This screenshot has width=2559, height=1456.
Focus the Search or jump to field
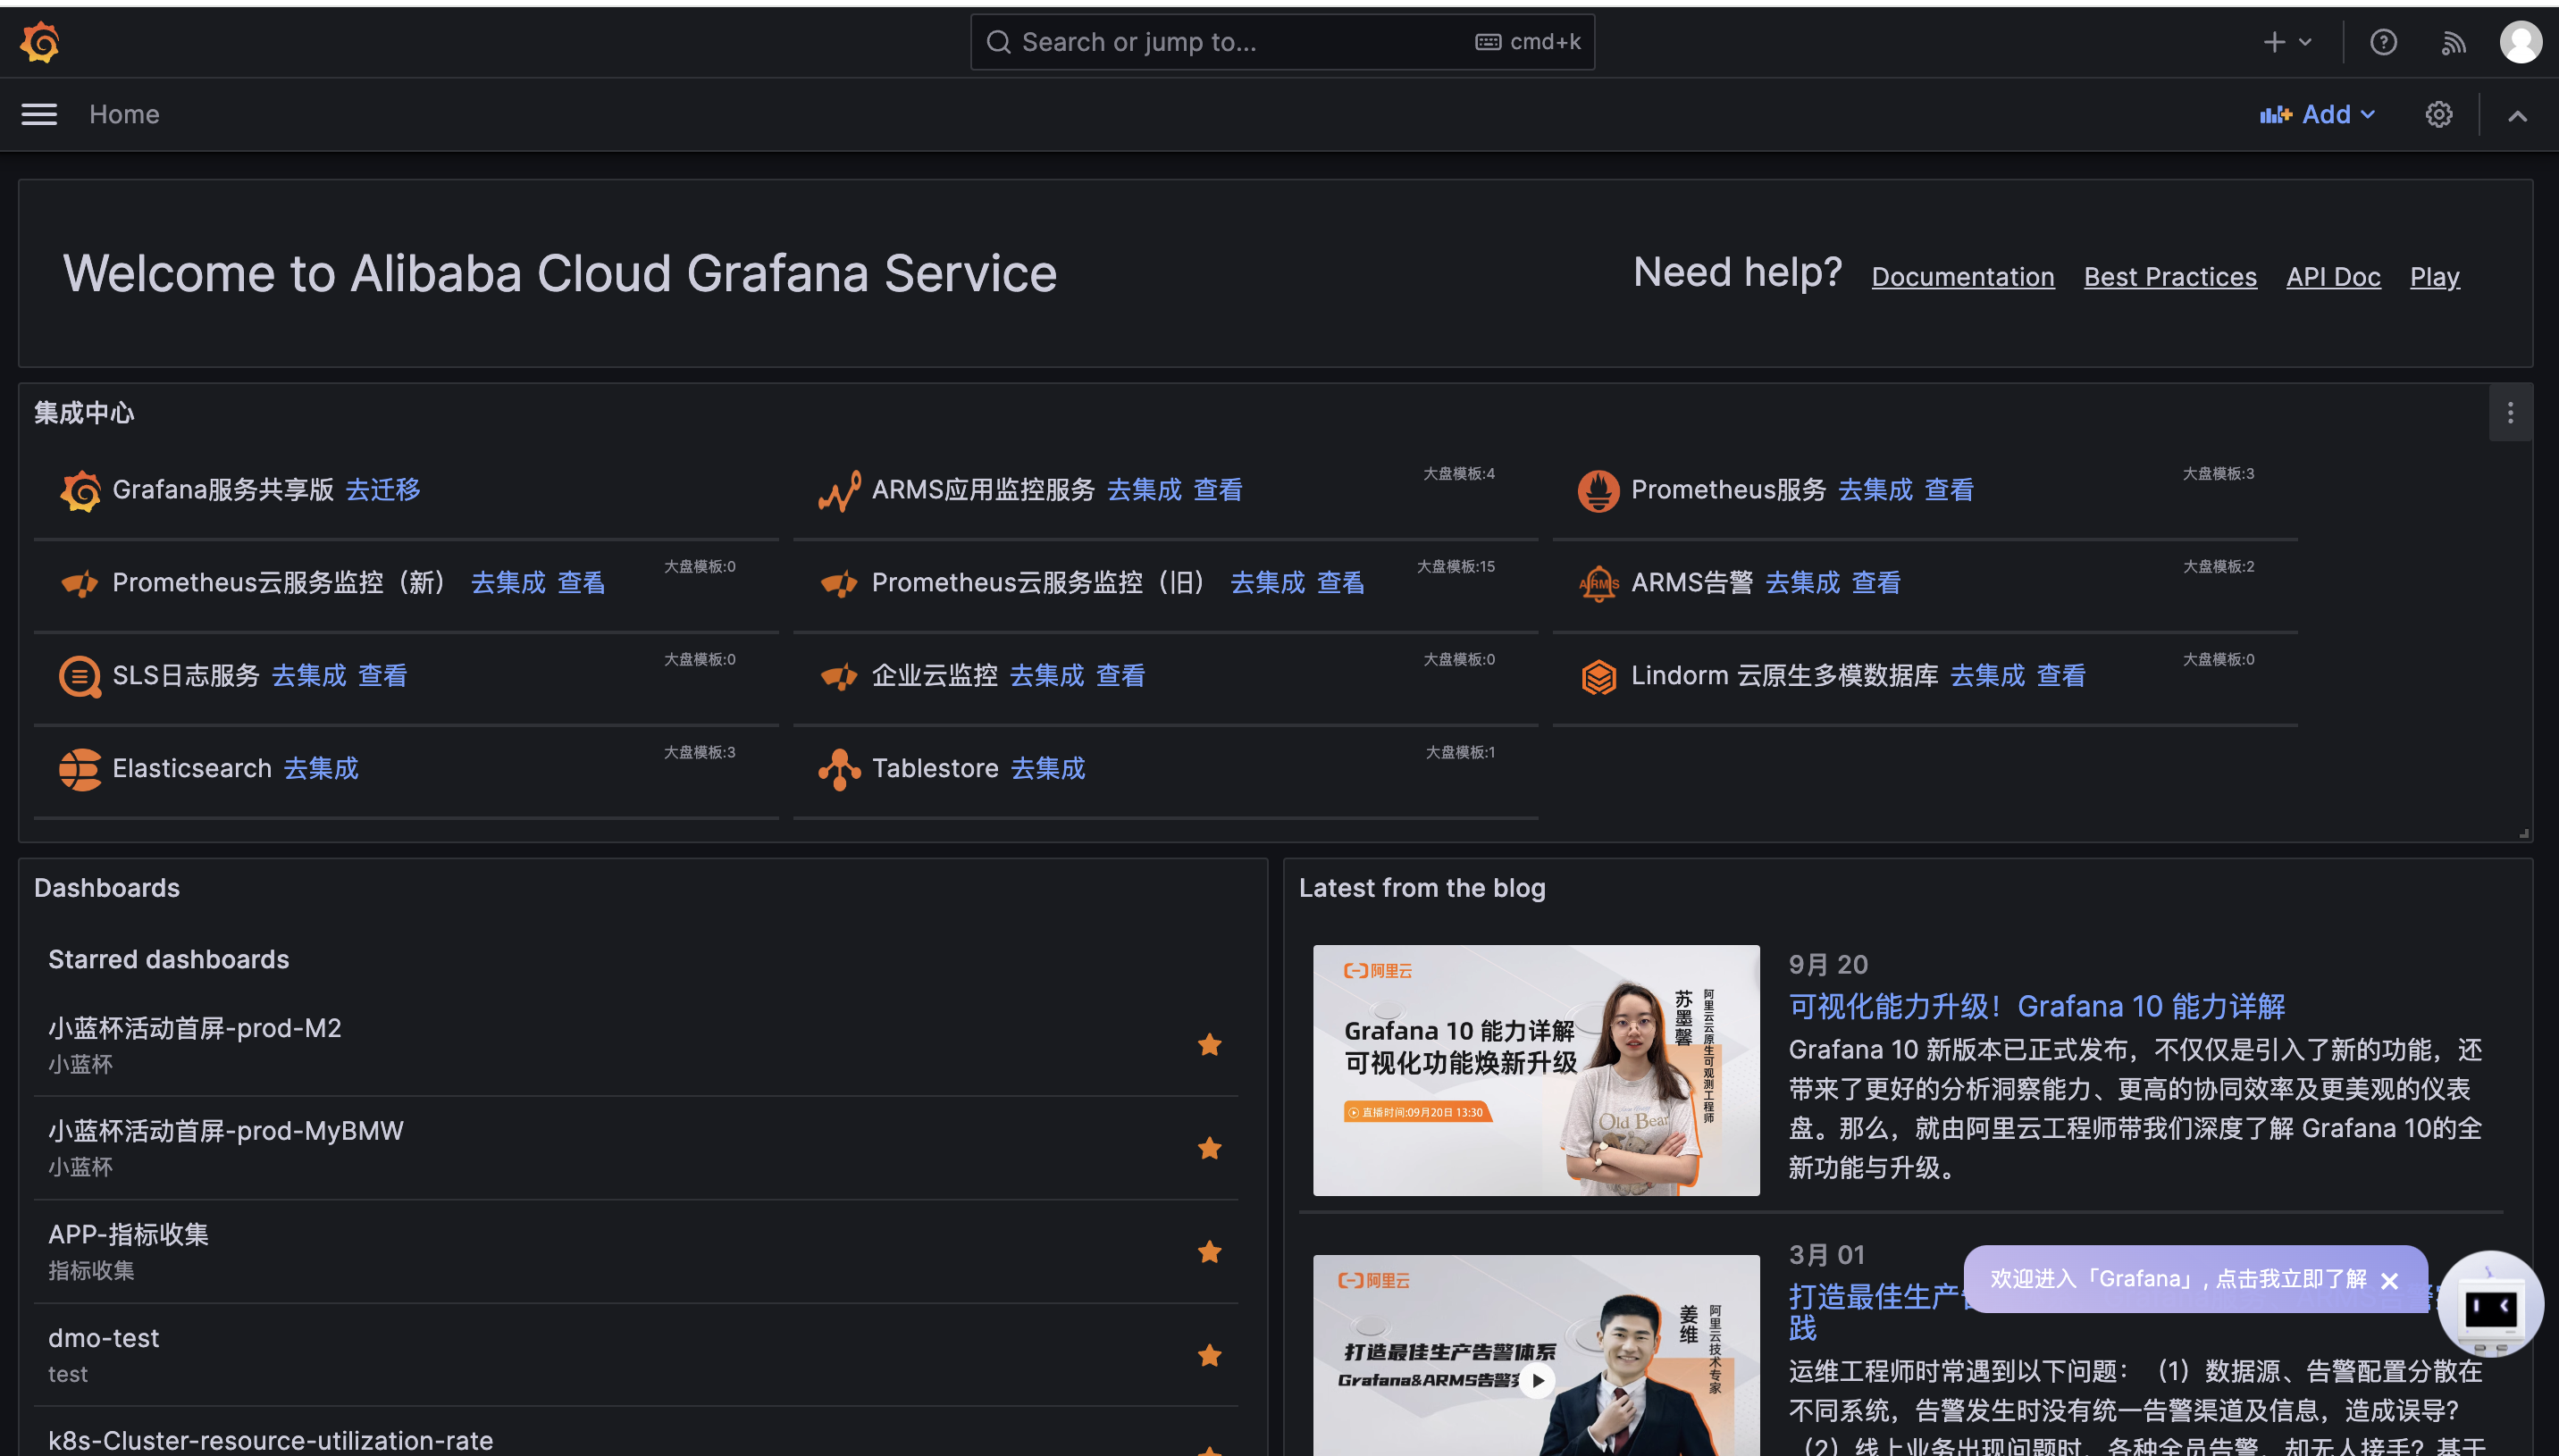pos(1282,42)
